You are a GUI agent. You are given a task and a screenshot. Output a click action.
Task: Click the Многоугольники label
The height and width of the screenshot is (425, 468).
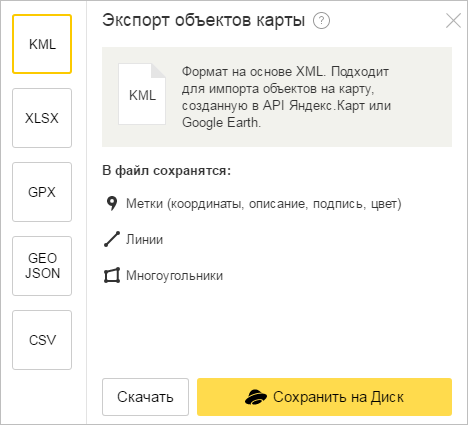174,276
